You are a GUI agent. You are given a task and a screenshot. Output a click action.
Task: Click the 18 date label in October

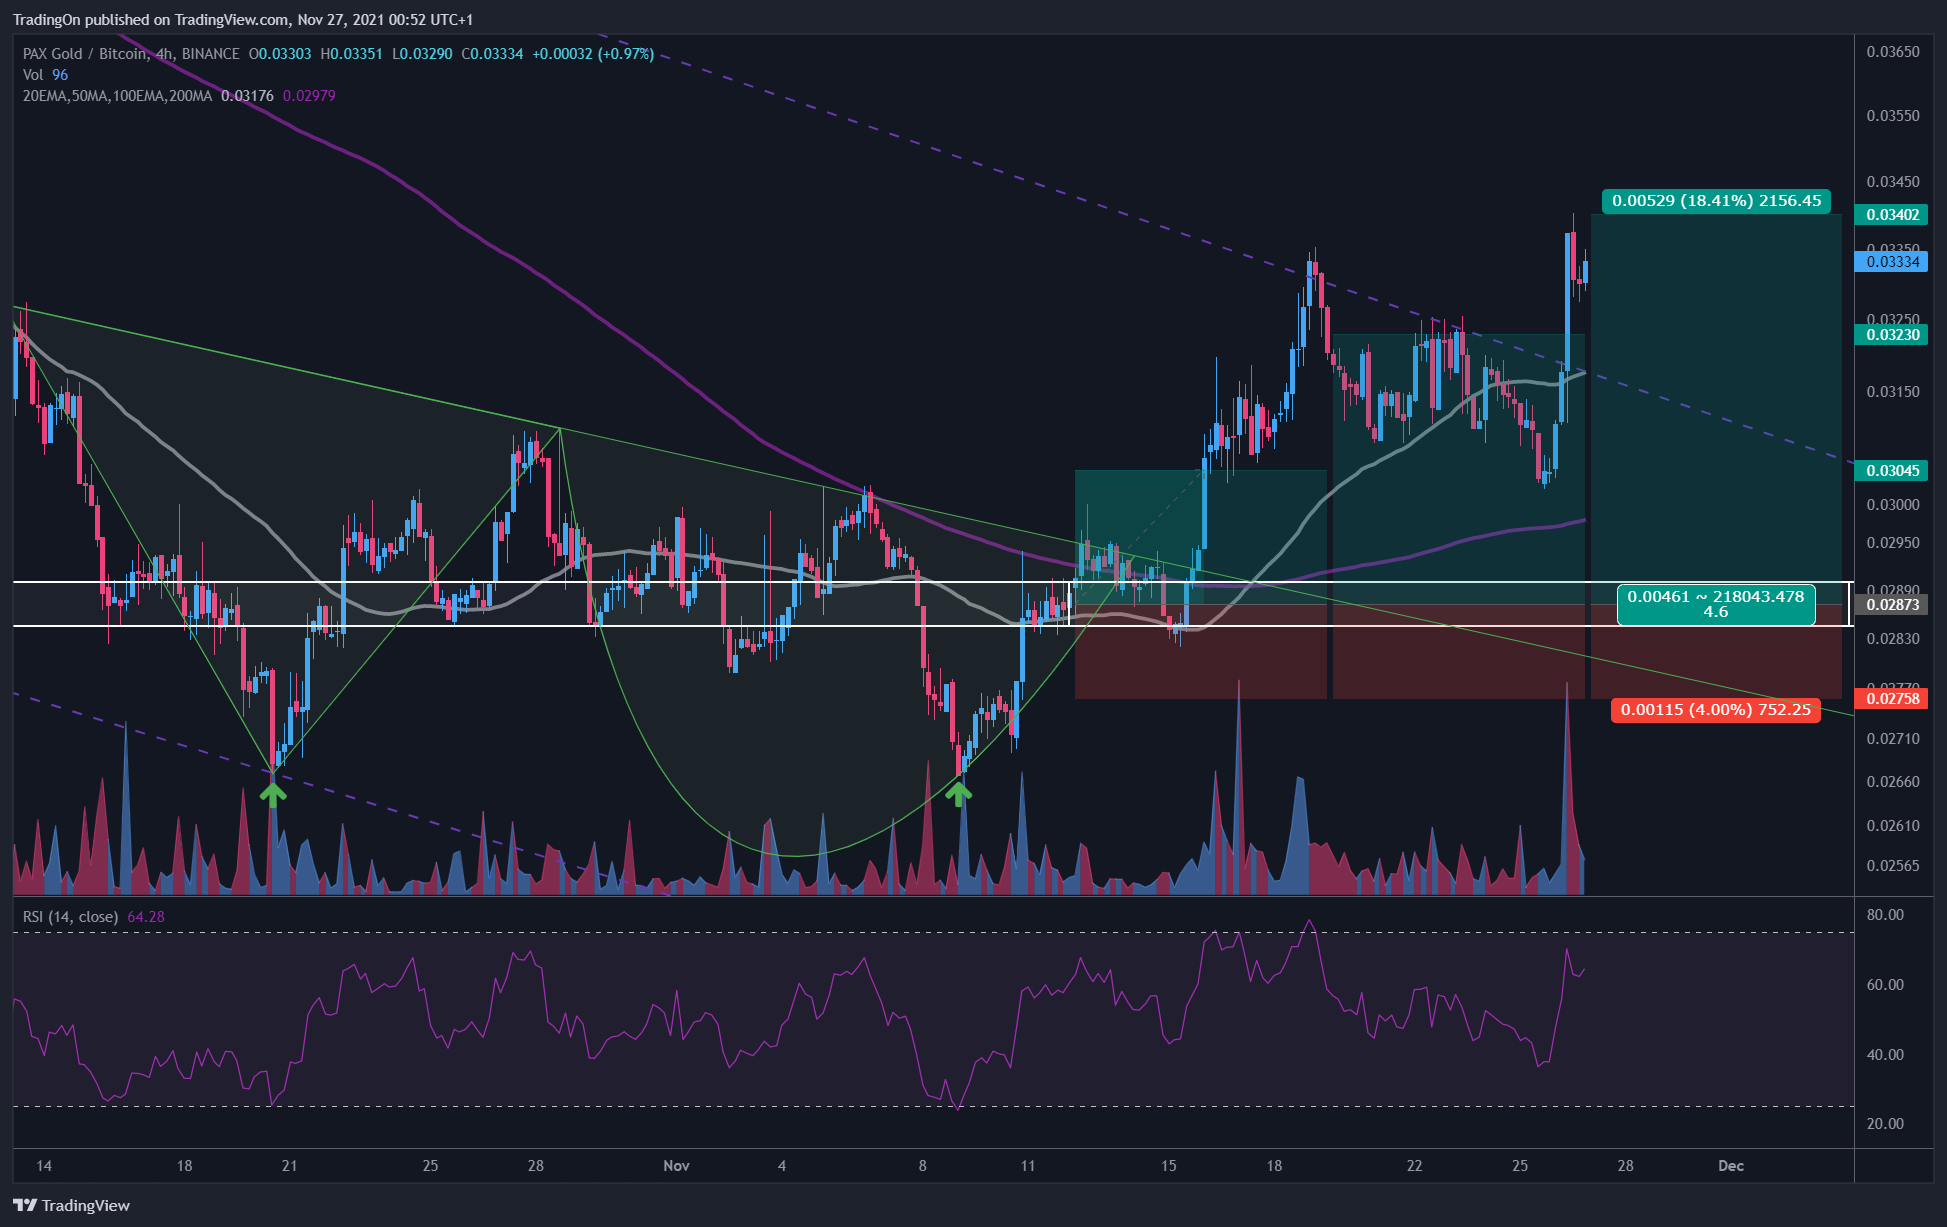point(184,1166)
